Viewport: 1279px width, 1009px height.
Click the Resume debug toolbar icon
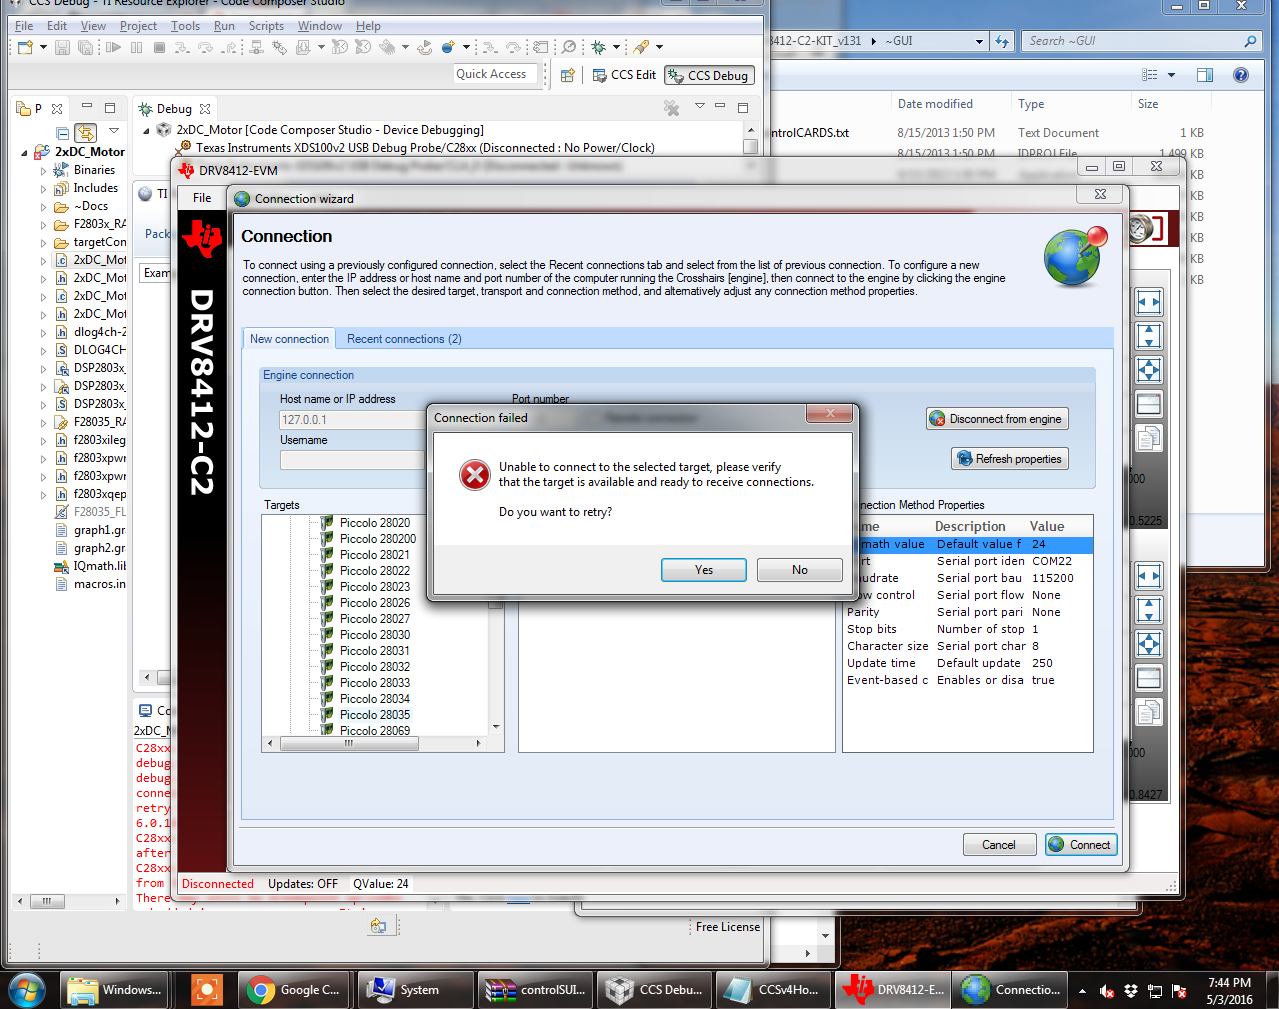pyautogui.click(x=113, y=47)
